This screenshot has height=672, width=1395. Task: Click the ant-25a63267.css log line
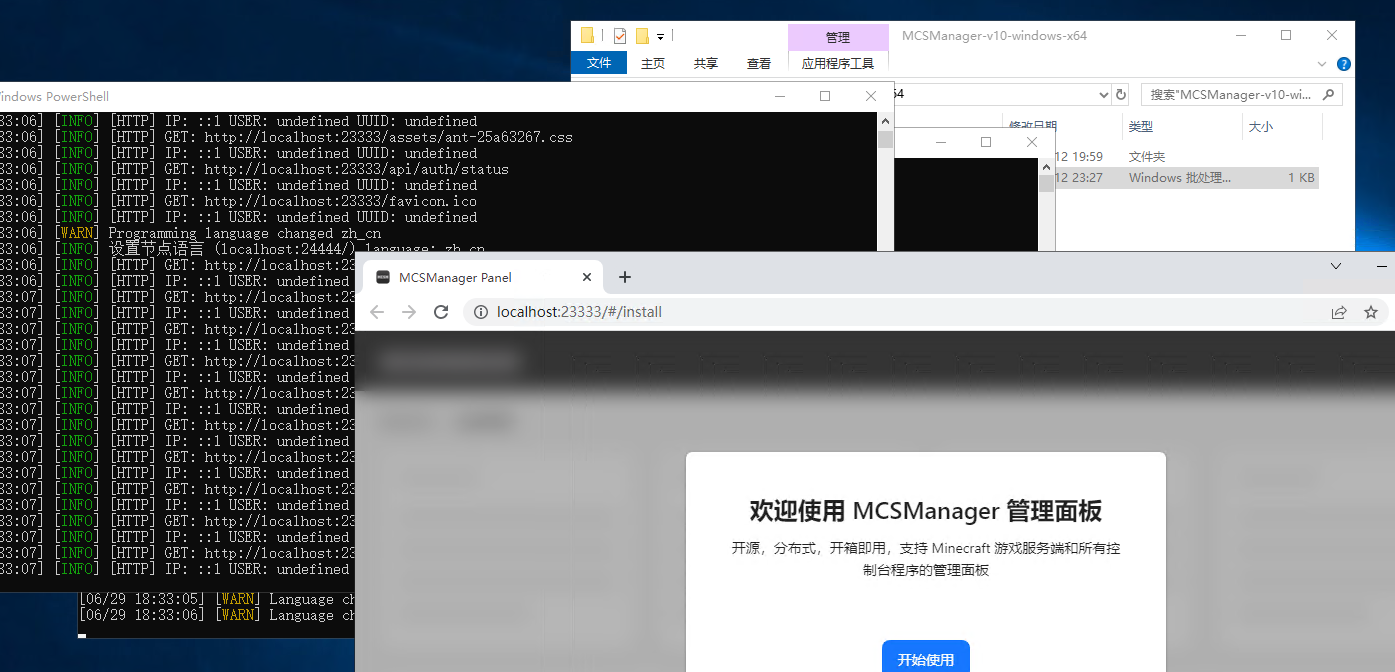click(286, 137)
